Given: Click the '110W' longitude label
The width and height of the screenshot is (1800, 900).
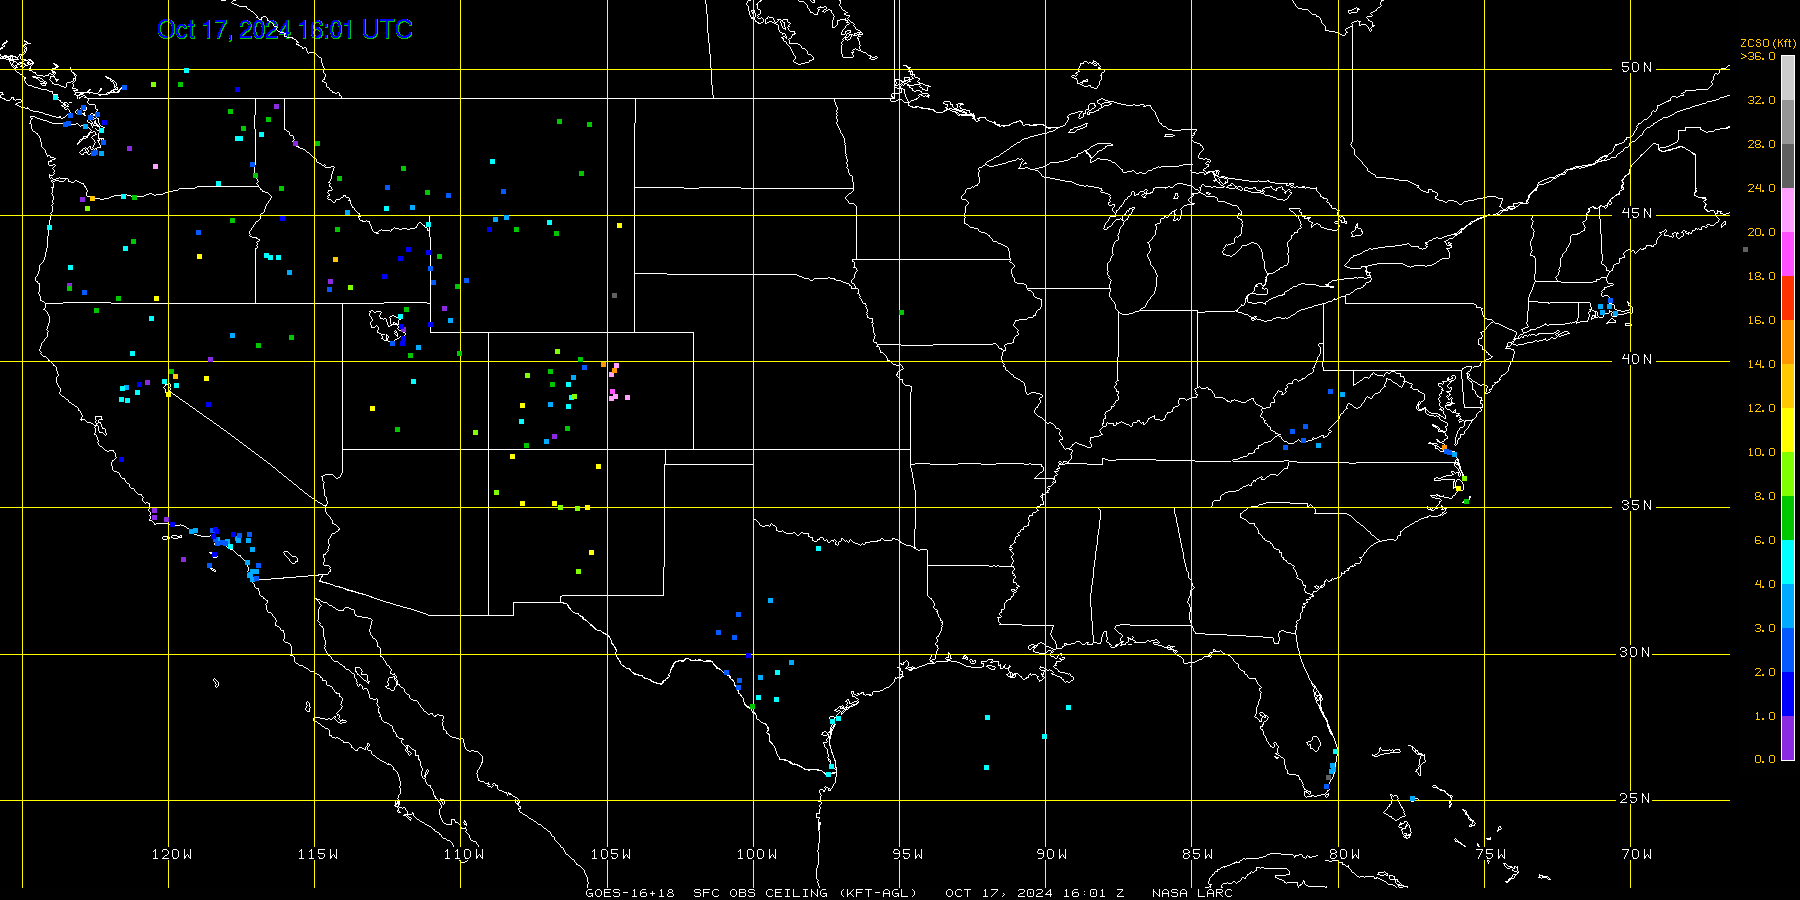Looking at the screenshot, I should [x=464, y=854].
